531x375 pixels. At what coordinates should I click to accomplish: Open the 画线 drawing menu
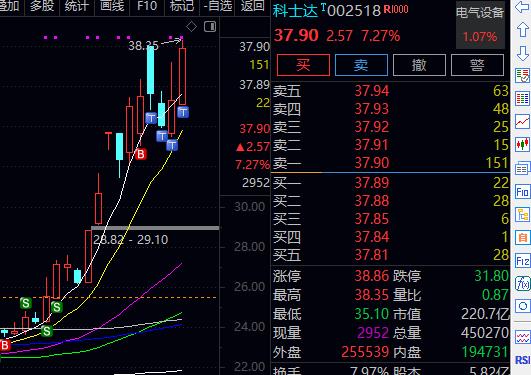coord(112,6)
